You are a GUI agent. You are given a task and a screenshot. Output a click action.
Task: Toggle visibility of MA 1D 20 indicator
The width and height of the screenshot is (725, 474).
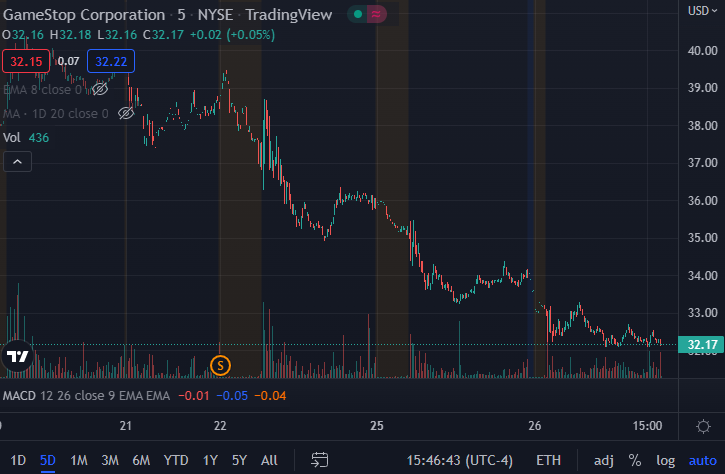pyautogui.click(x=126, y=113)
